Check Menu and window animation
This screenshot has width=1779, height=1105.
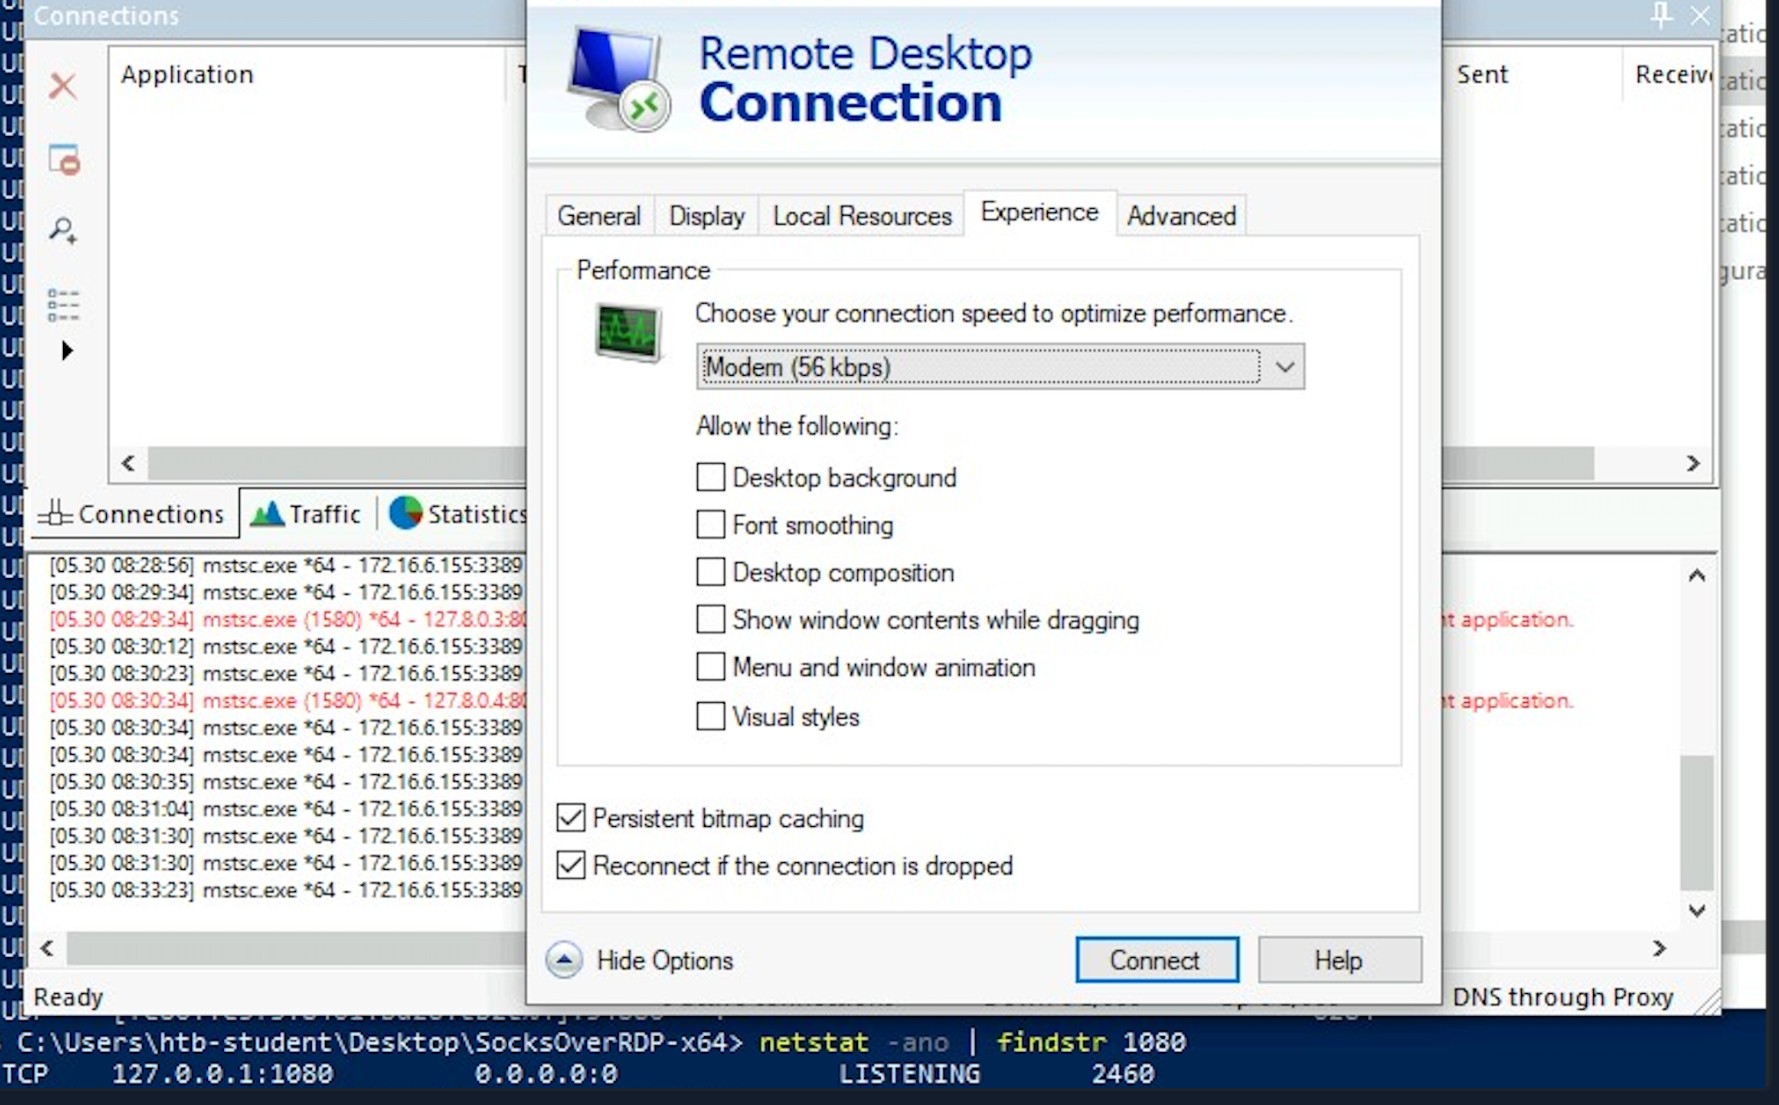click(710, 667)
